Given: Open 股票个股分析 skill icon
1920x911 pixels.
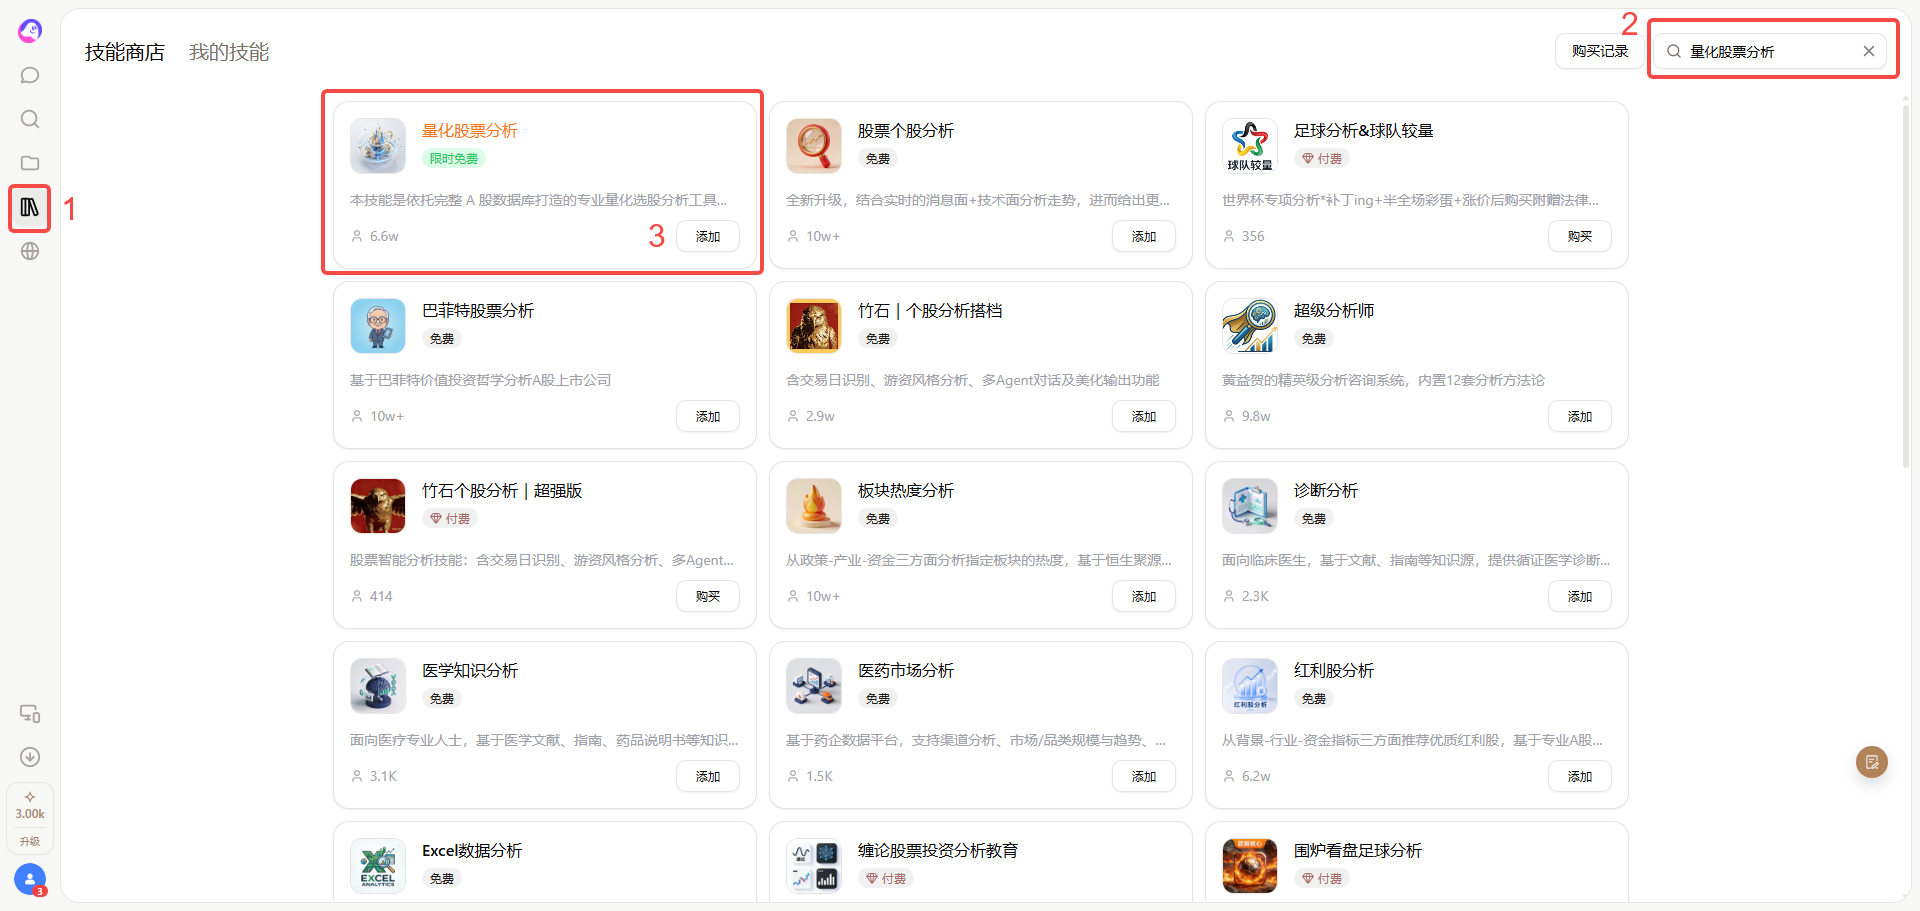Looking at the screenshot, I should coord(814,146).
